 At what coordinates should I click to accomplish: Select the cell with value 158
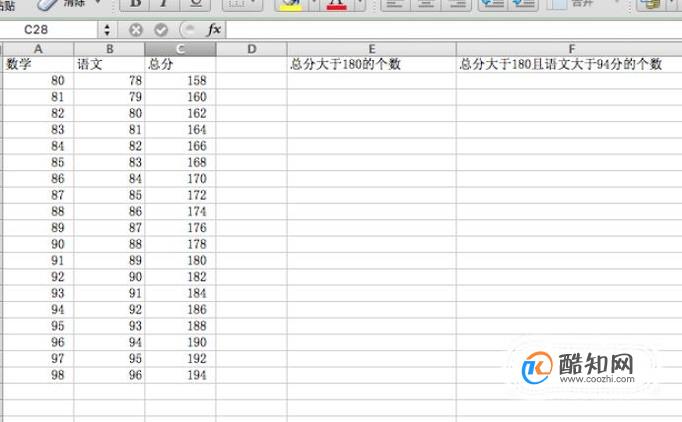[181, 80]
